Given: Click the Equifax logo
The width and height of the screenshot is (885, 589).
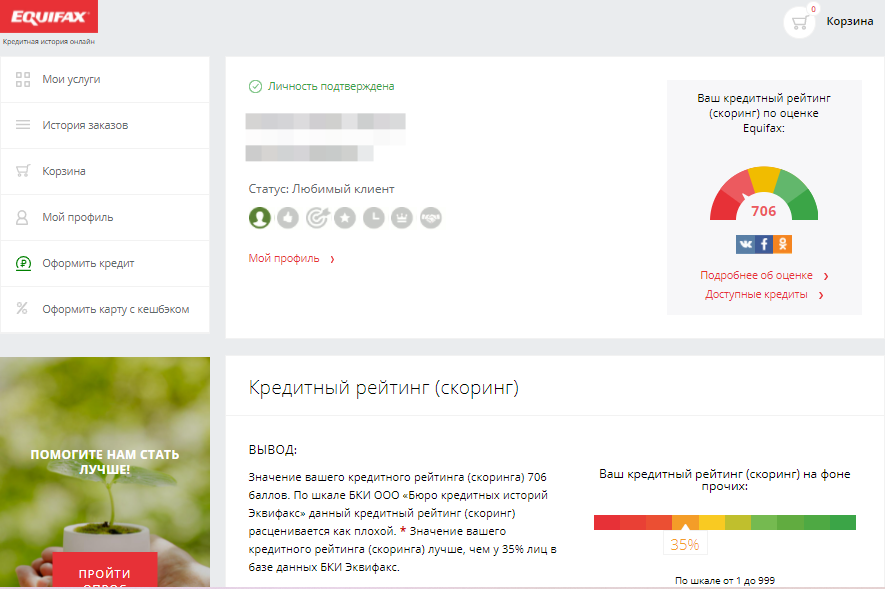Looking at the screenshot, I should [x=48, y=17].
